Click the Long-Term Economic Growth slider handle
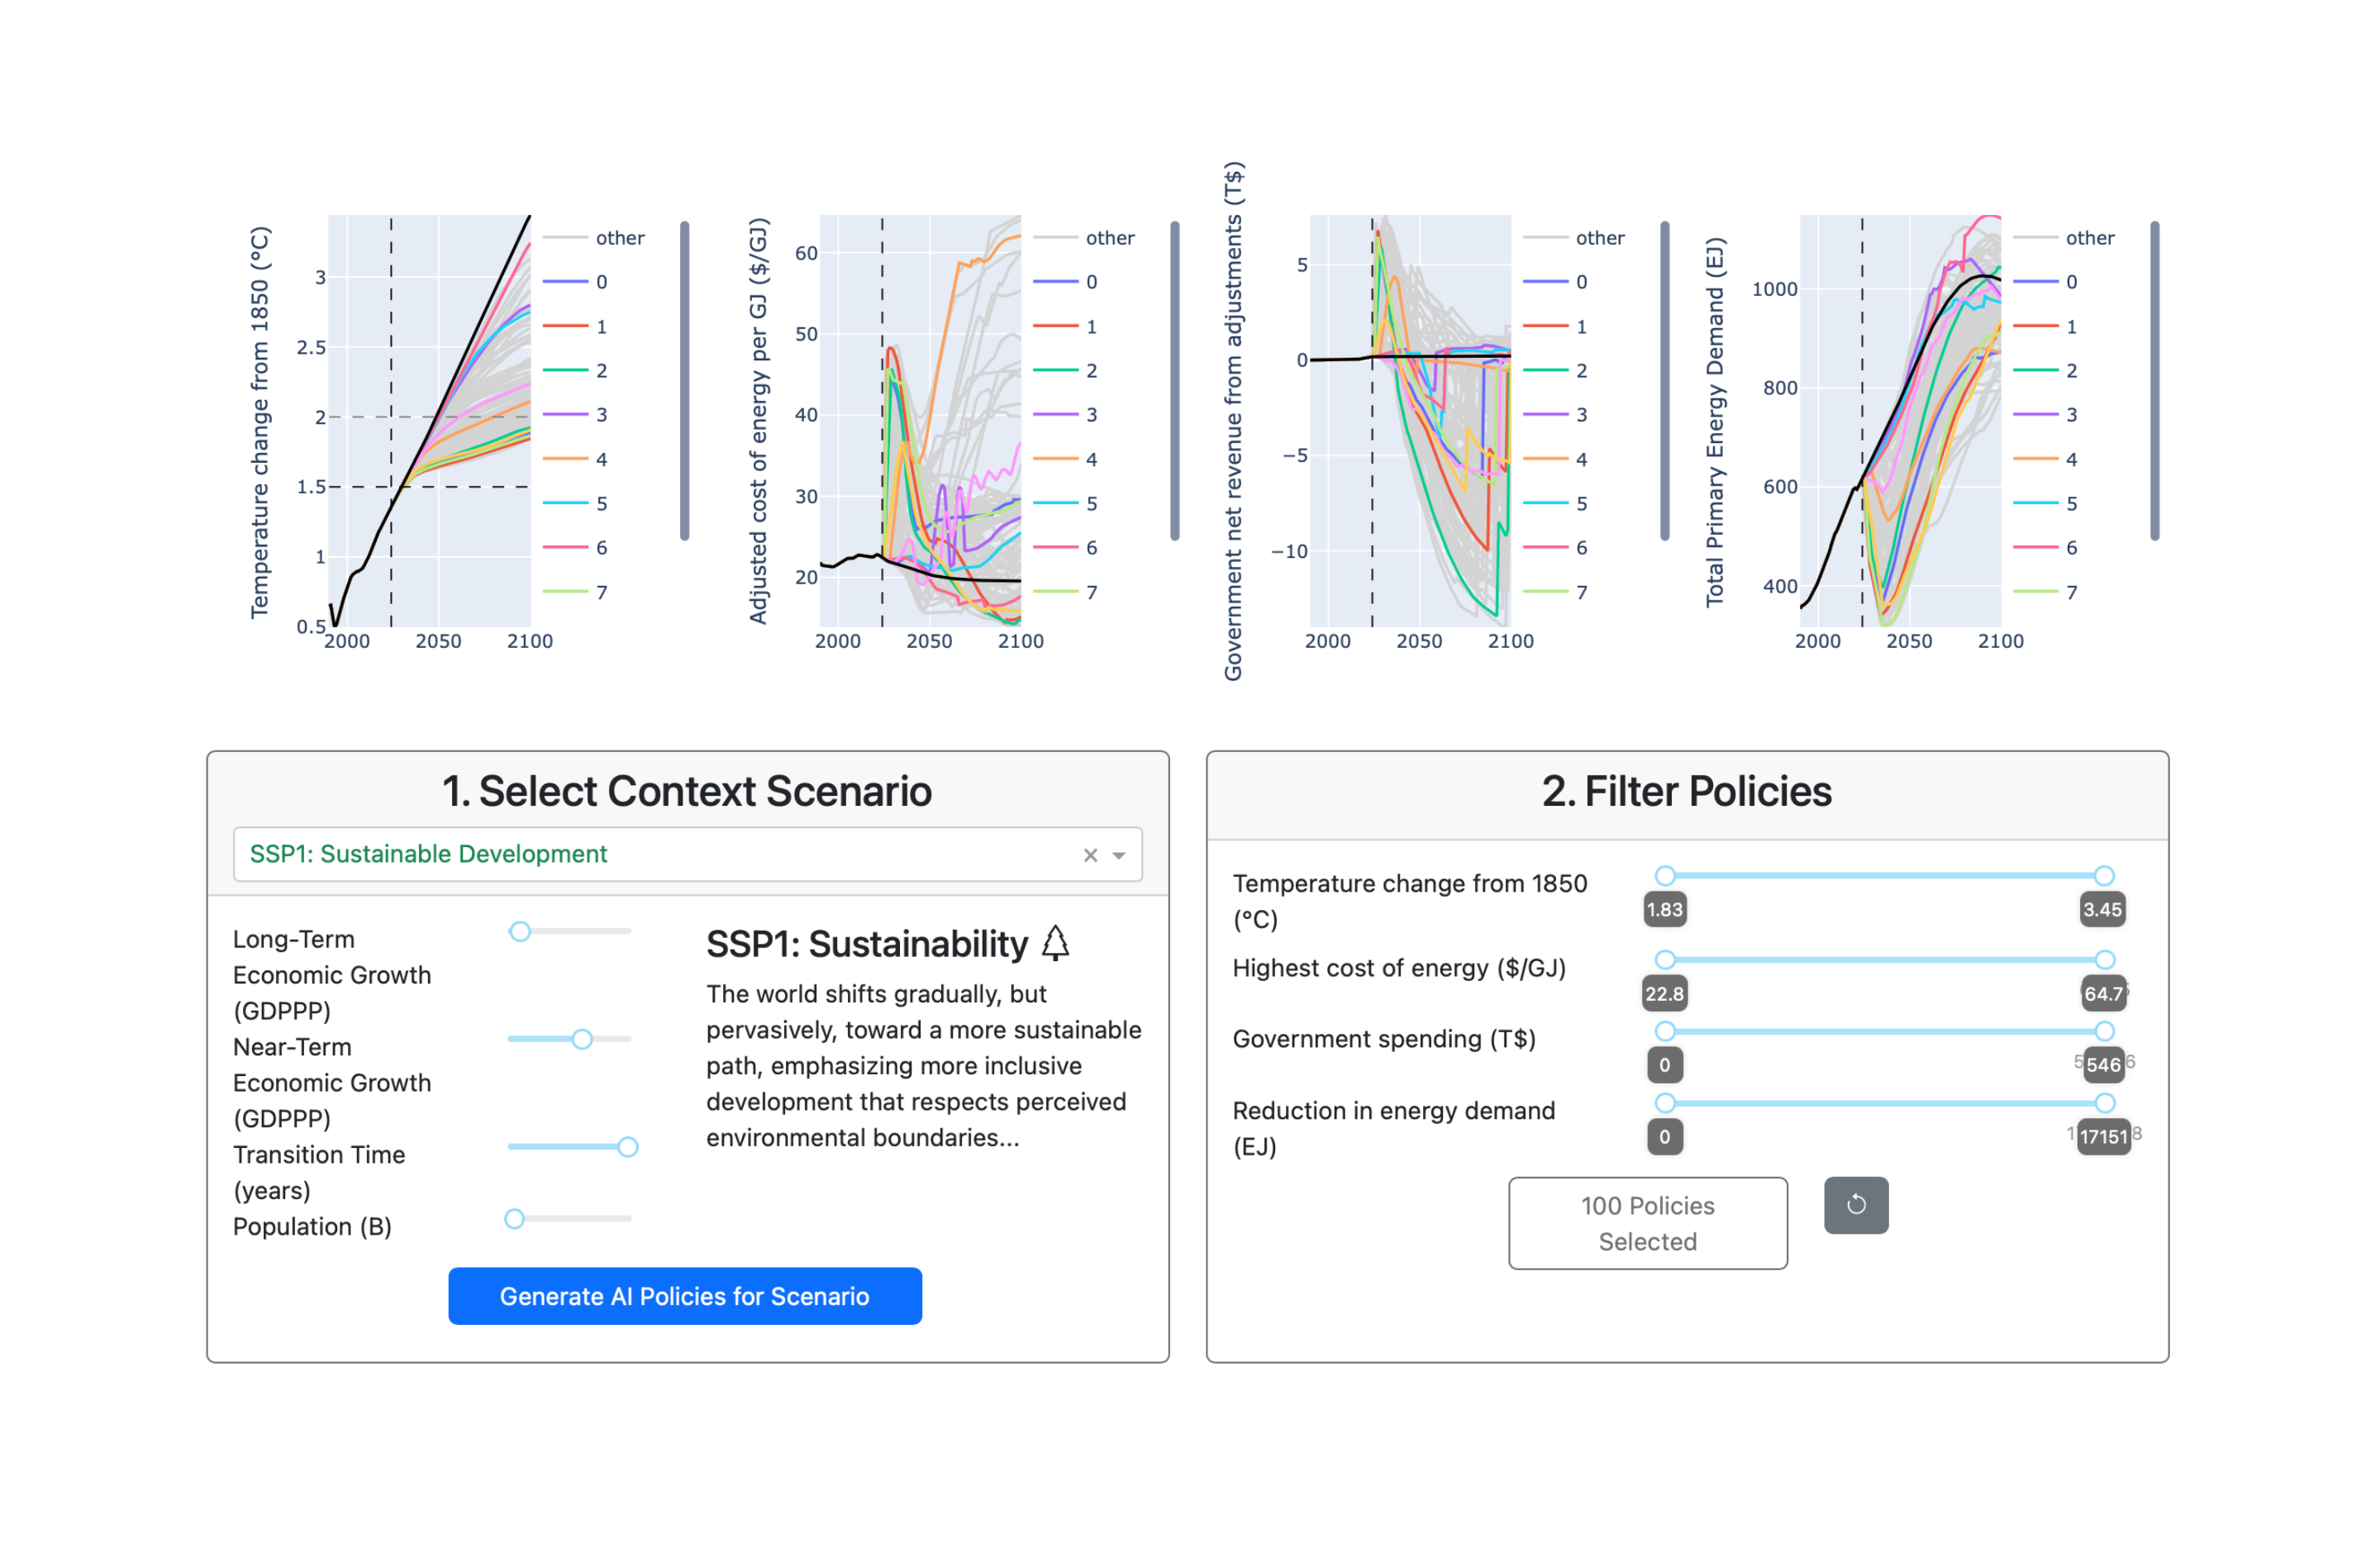2380x1562 pixels. [520, 932]
